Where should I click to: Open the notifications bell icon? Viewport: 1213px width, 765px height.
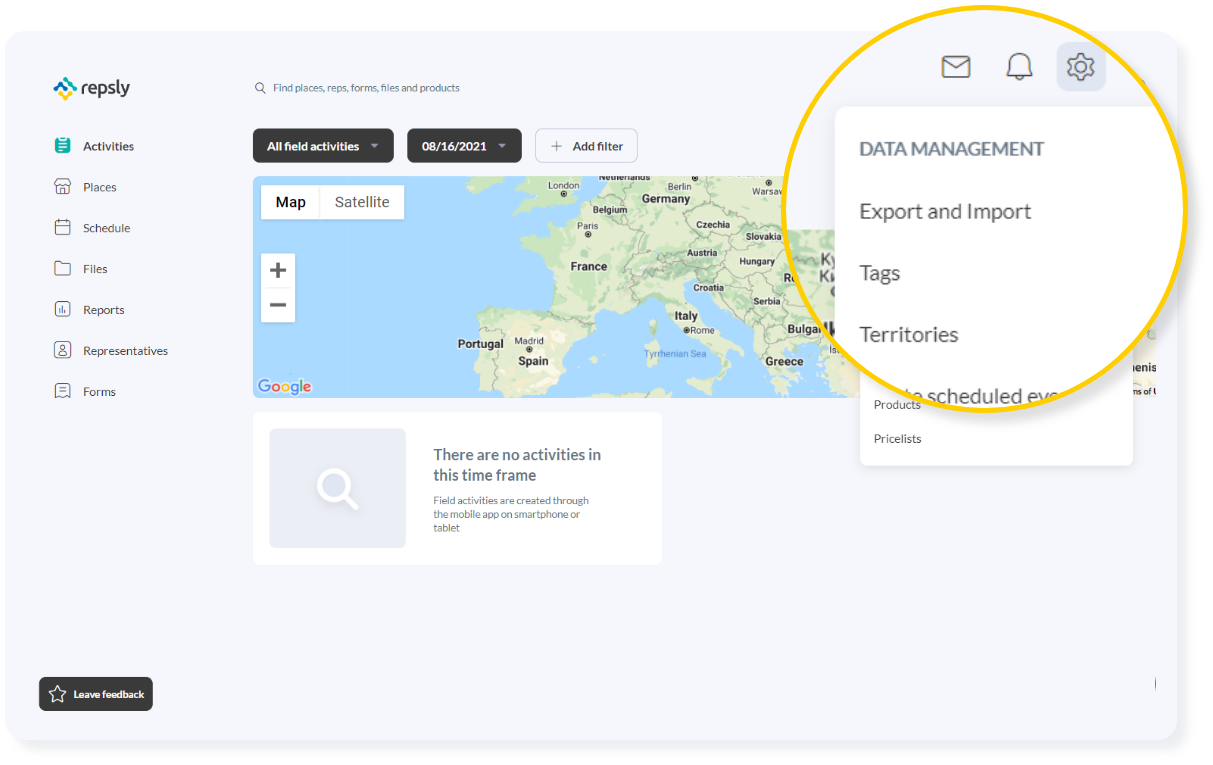tap(1019, 67)
